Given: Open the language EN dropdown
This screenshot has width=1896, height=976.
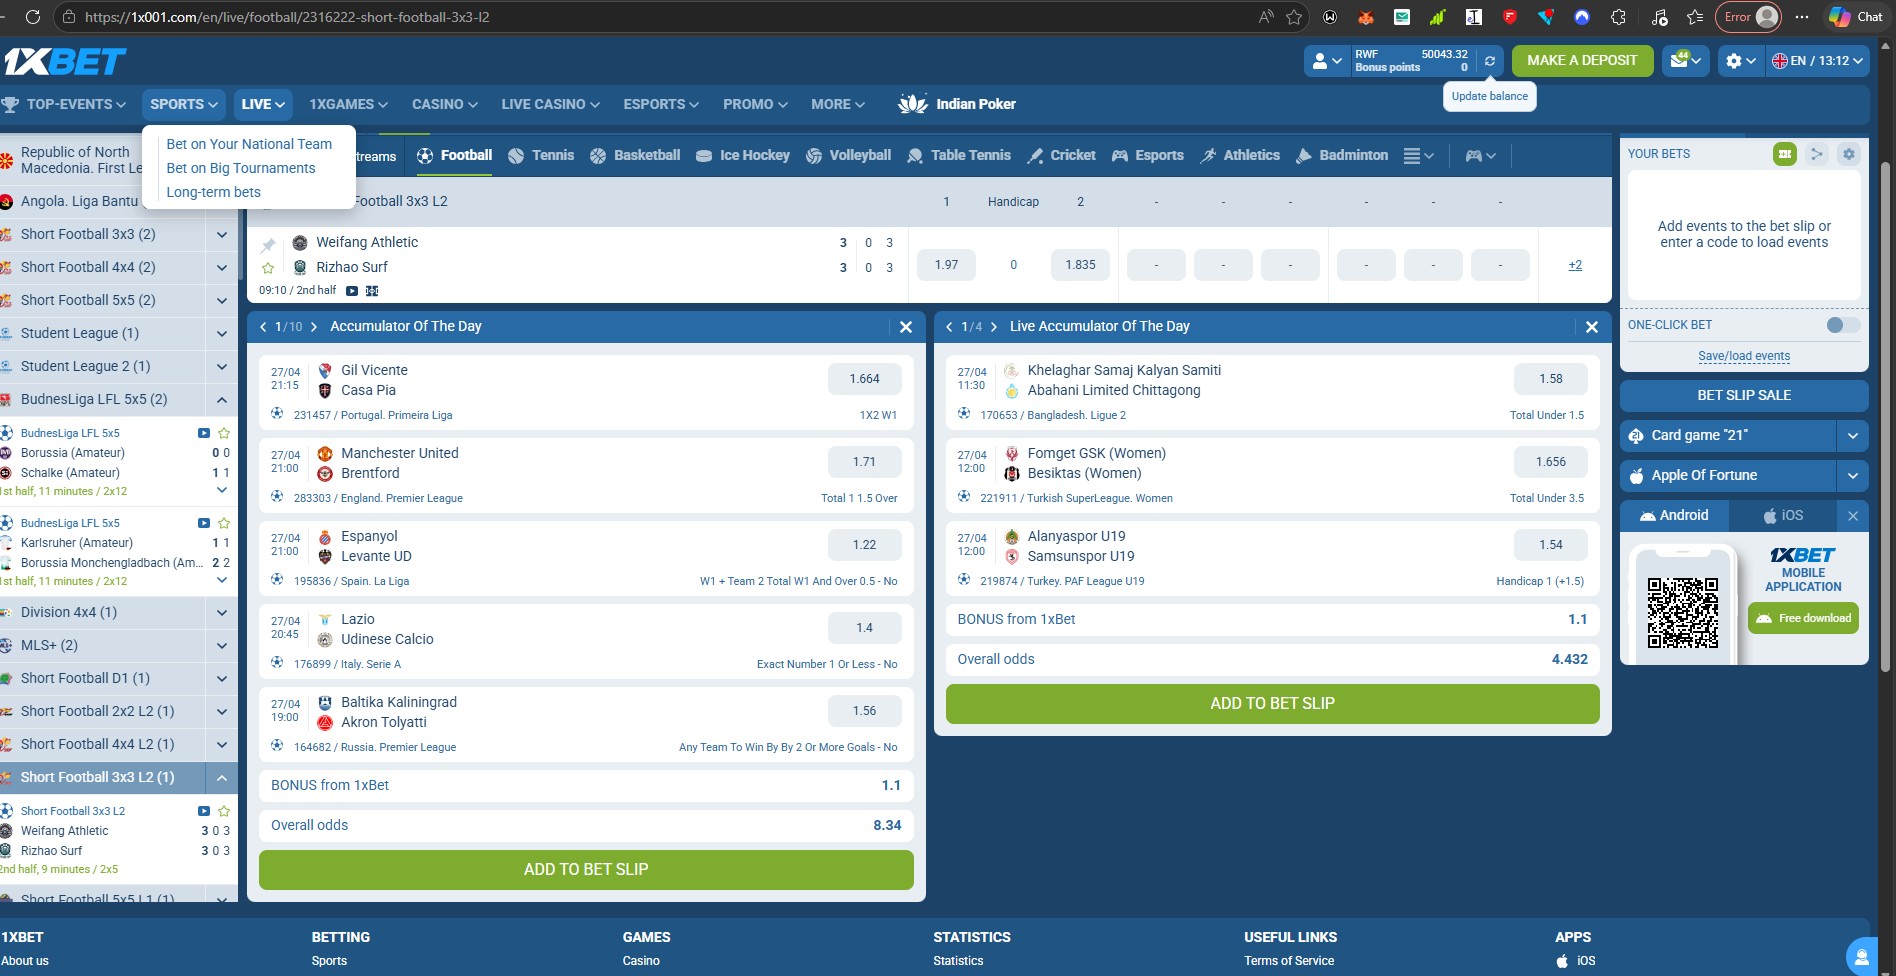Looking at the screenshot, I should (1817, 61).
